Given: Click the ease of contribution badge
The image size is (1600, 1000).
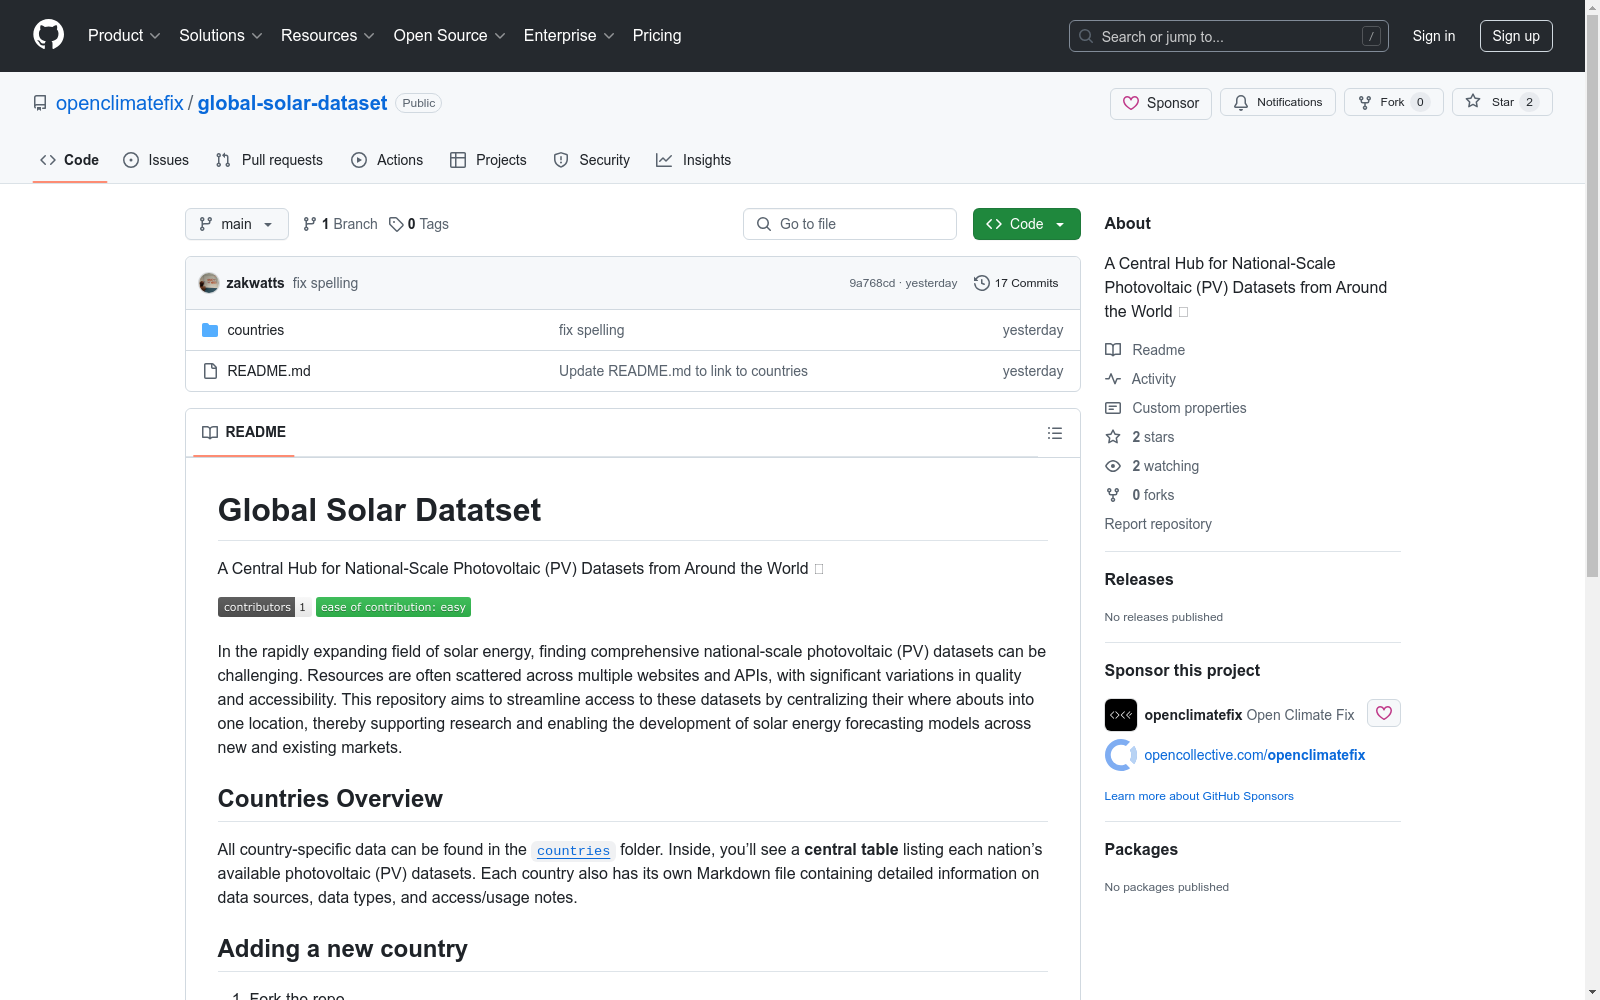Looking at the screenshot, I should pos(393,607).
